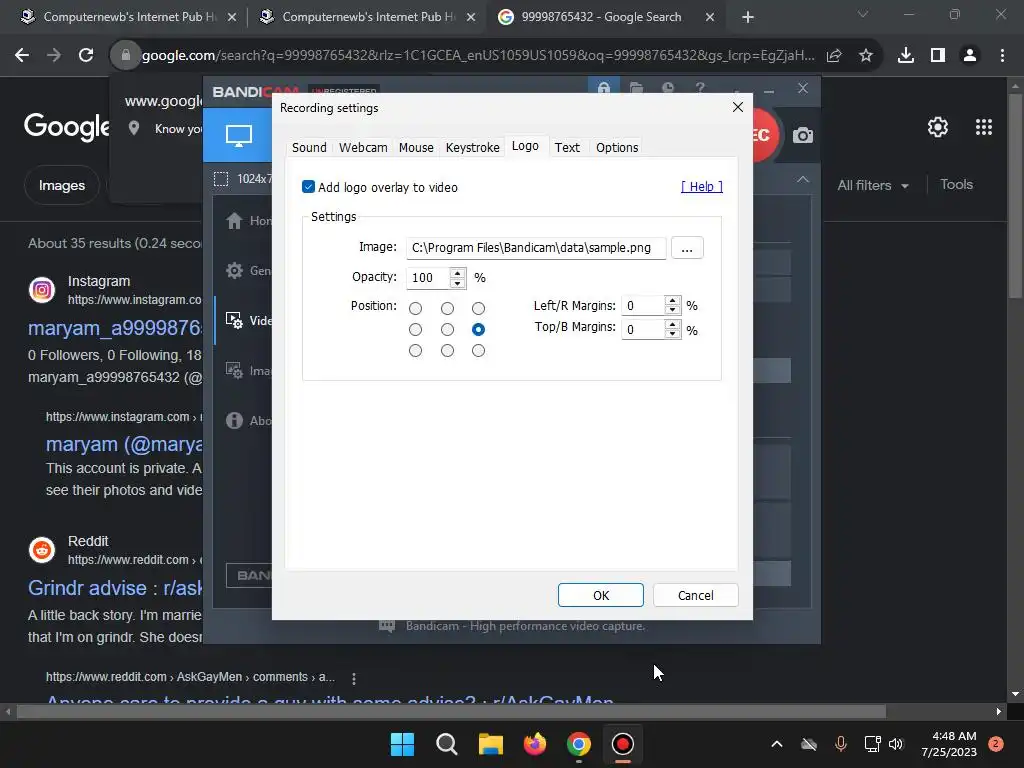This screenshot has width=1024, height=768.
Task: Open Chrome three-dot menu
Action: pos(1002,56)
